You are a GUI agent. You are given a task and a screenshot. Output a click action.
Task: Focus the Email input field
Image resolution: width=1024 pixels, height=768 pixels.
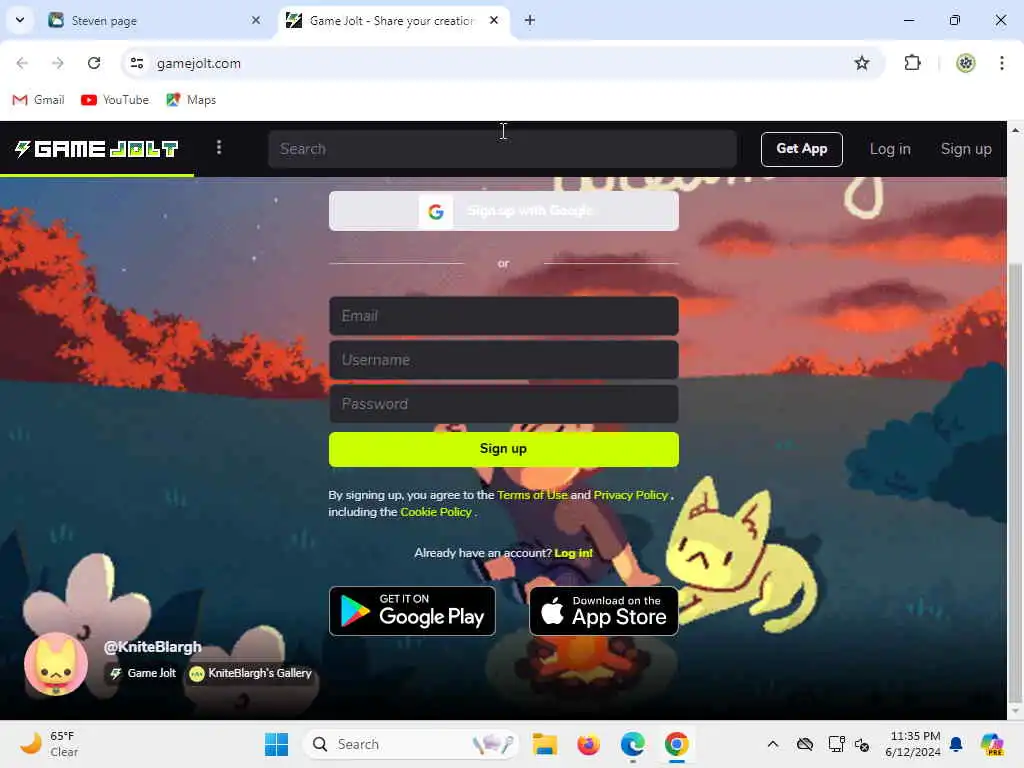pyautogui.click(x=504, y=316)
